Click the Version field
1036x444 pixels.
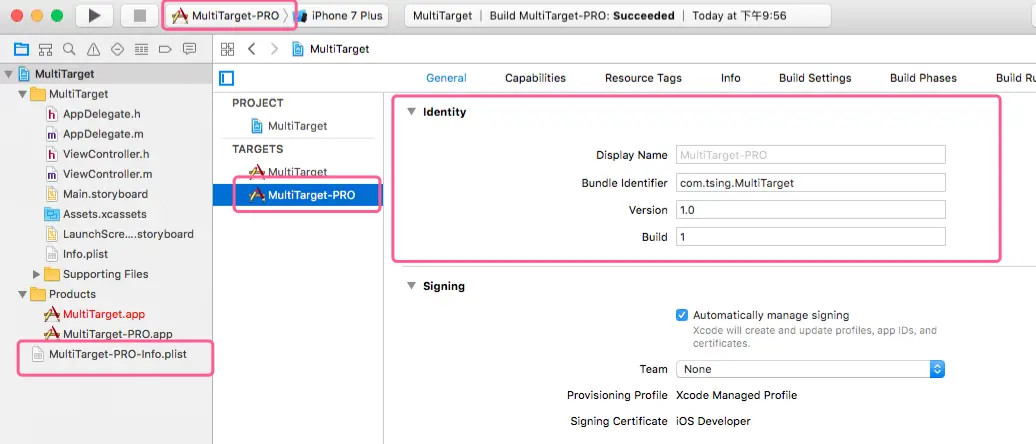click(x=811, y=210)
